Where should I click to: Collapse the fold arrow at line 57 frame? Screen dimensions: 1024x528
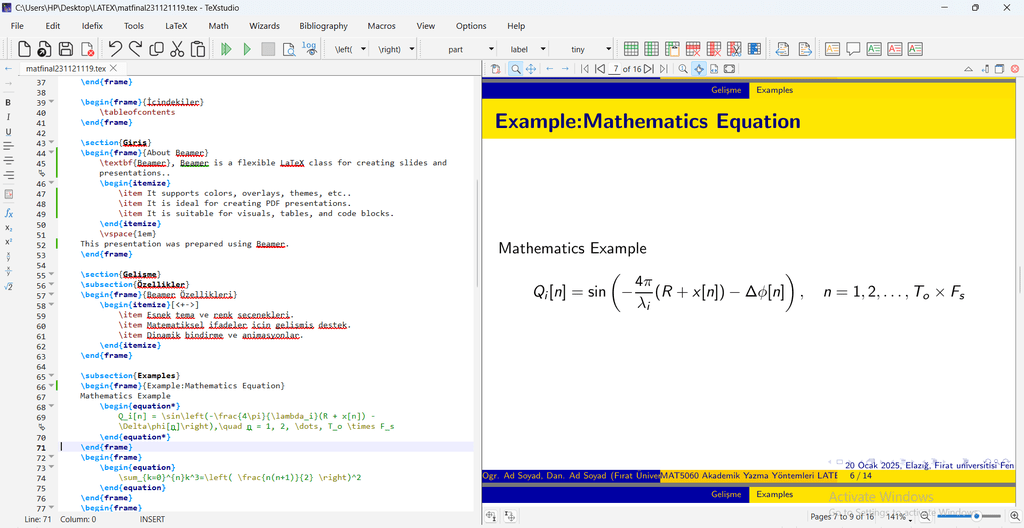[52, 295]
